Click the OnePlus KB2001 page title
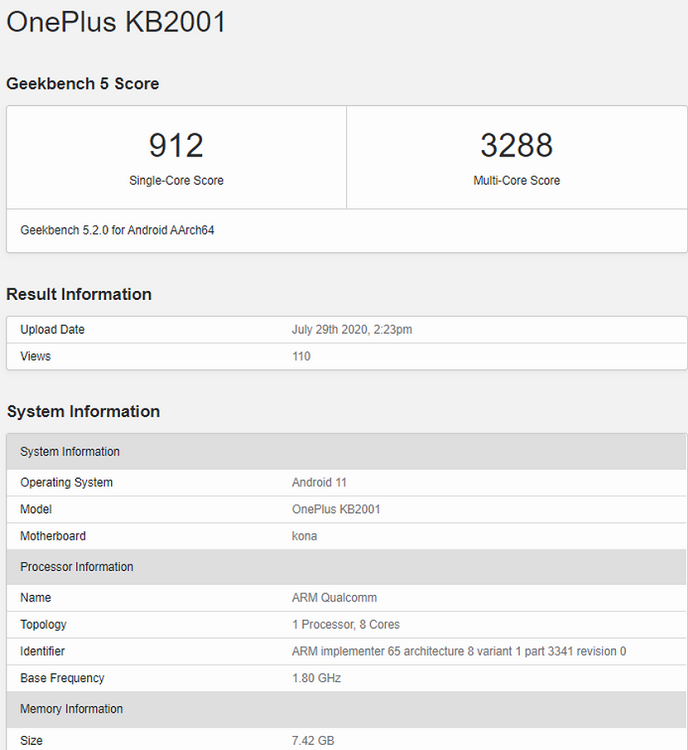688x750 pixels. point(116,22)
